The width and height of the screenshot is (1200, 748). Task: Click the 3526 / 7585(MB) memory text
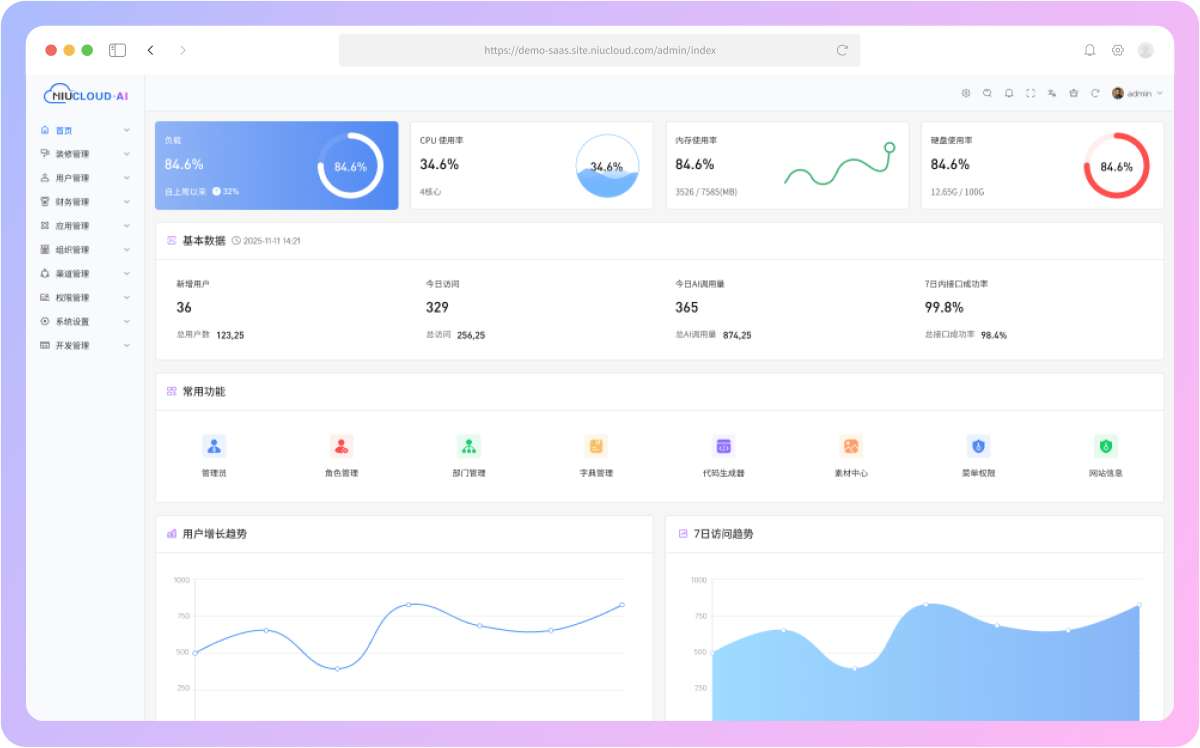point(706,191)
